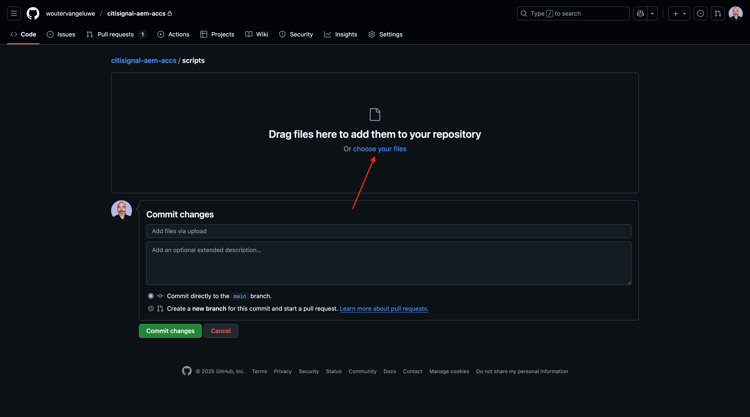Open the Wiki tab
Screen dimensions: 750x417
tap(257, 34)
